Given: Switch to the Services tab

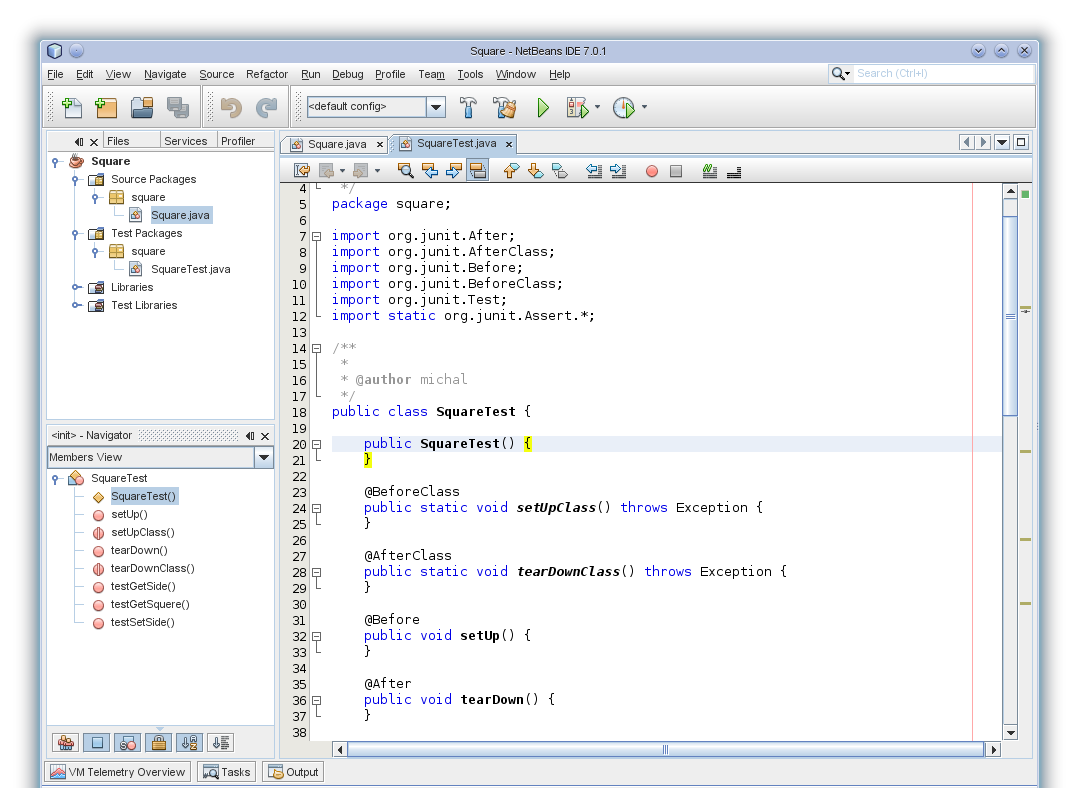Looking at the screenshot, I should [186, 141].
